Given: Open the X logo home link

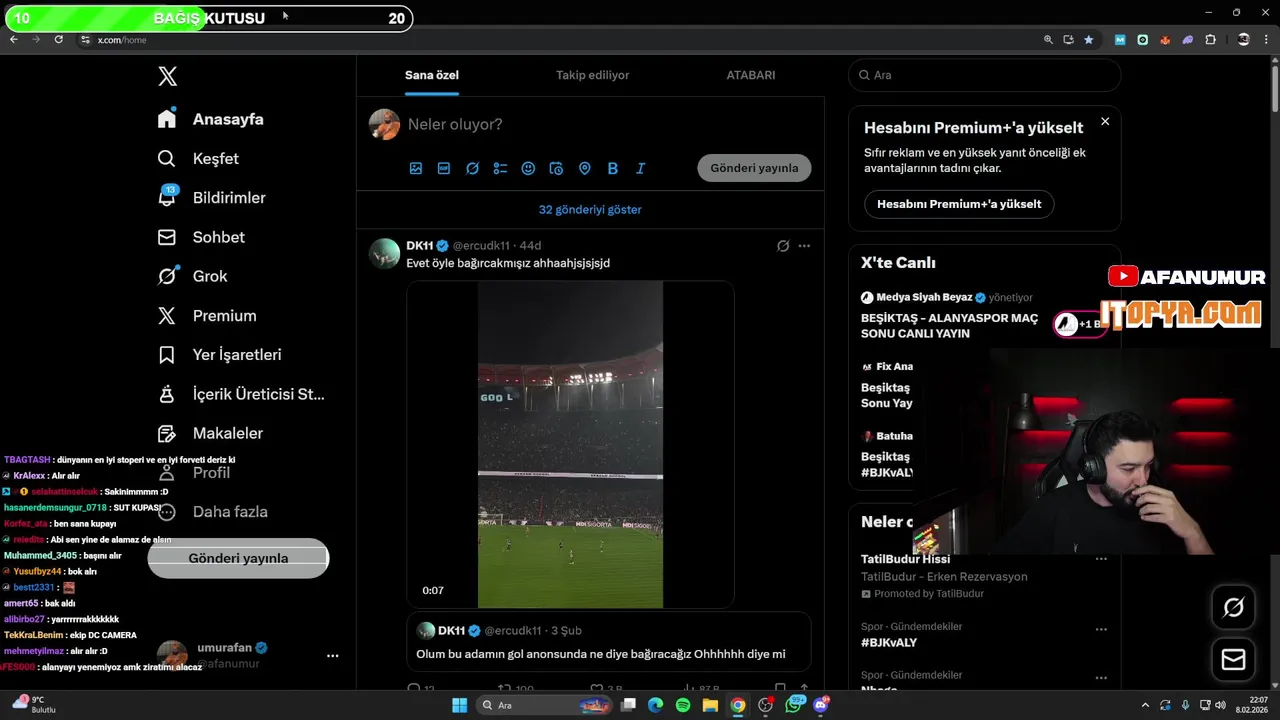Looking at the screenshot, I should (x=168, y=77).
